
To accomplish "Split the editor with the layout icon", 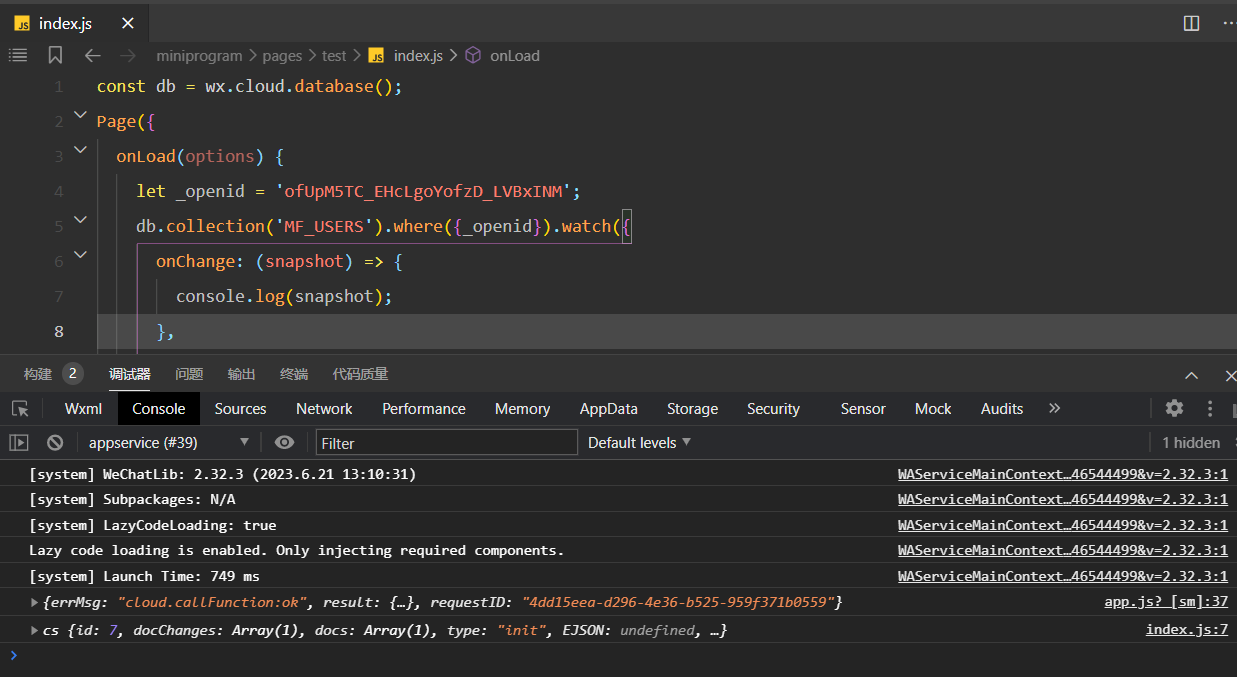I will (x=1191, y=23).
